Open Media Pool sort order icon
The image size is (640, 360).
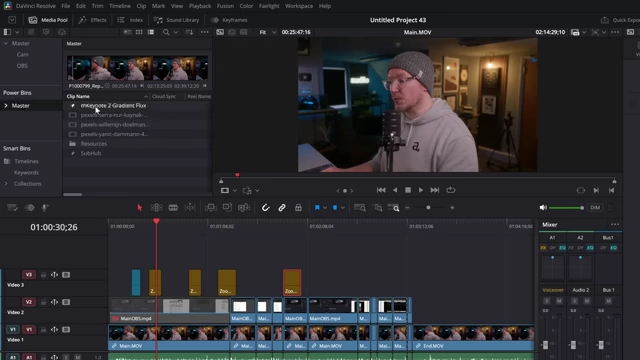pyautogui.click(x=189, y=32)
